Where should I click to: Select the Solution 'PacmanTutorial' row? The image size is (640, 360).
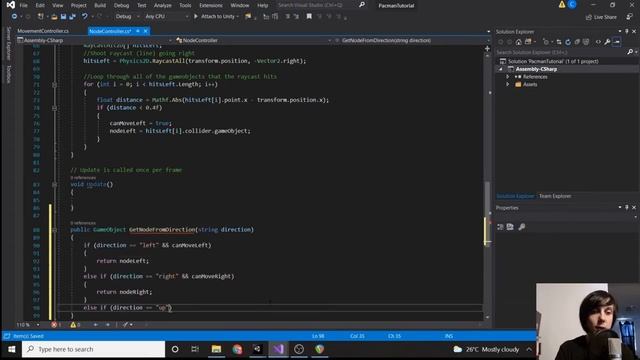pyautogui.click(x=567, y=61)
